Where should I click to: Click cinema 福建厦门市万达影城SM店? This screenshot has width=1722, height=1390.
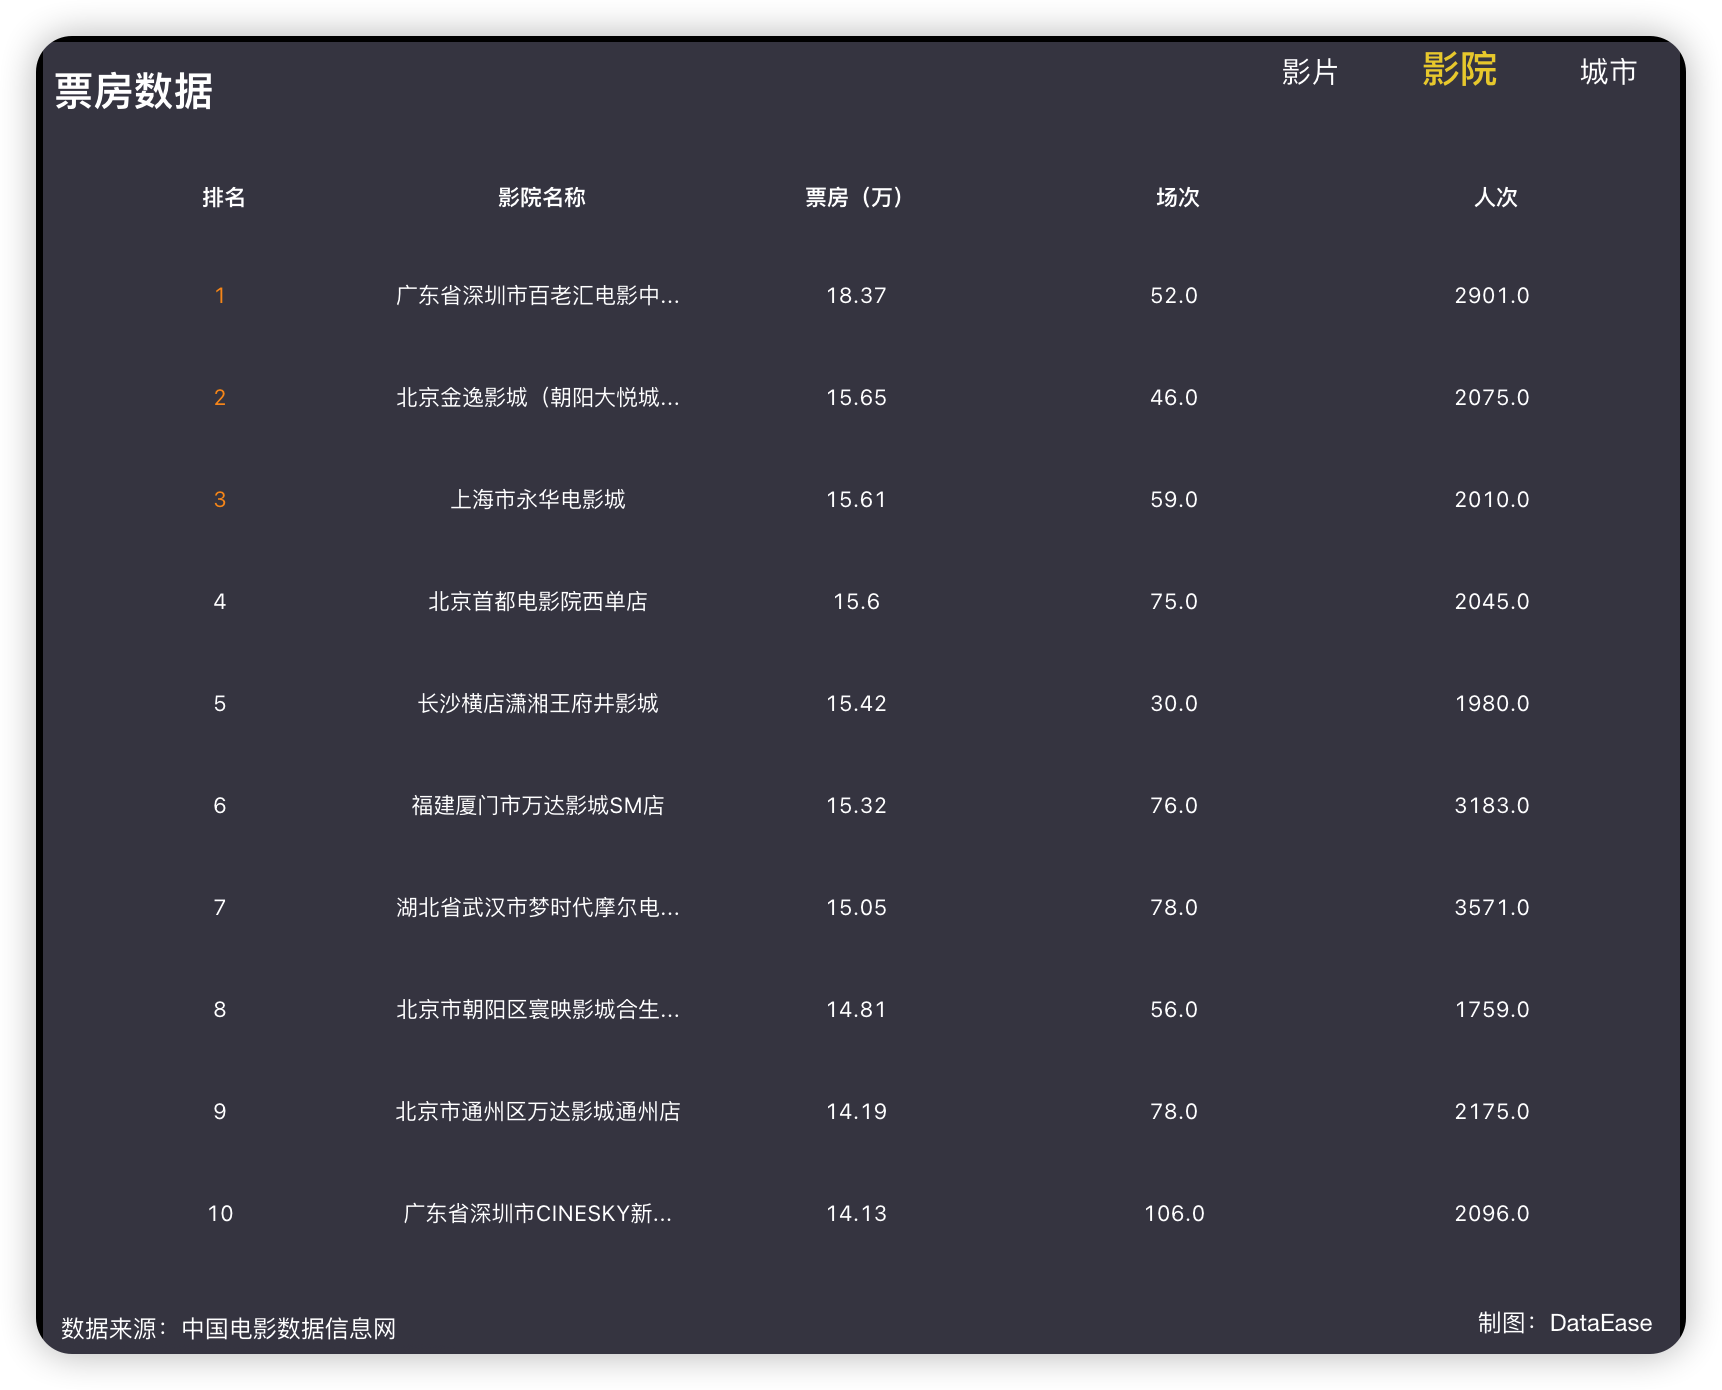click(538, 806)
